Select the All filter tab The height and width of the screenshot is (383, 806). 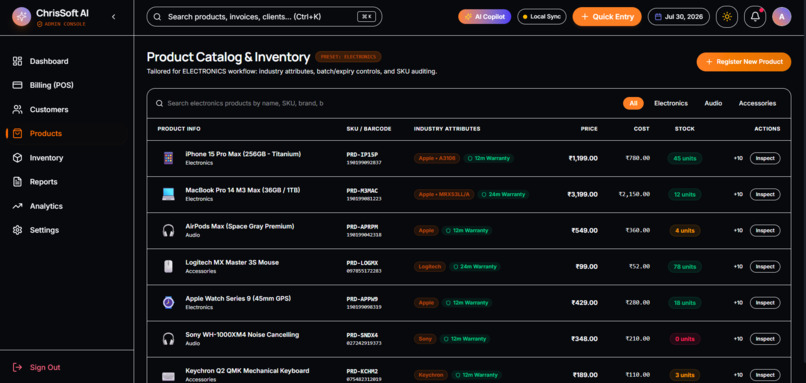click(x=633, y=103)
